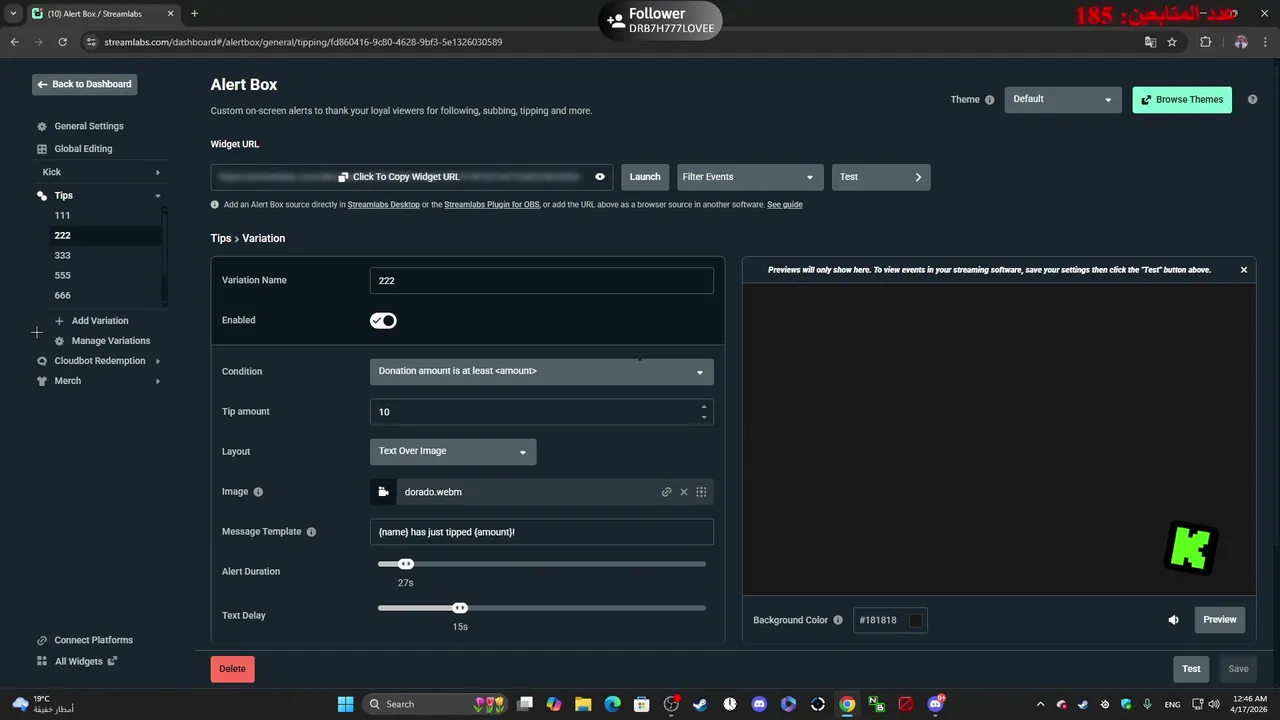Edit the Message Template field
The image size is (1280, 720).
541,532
